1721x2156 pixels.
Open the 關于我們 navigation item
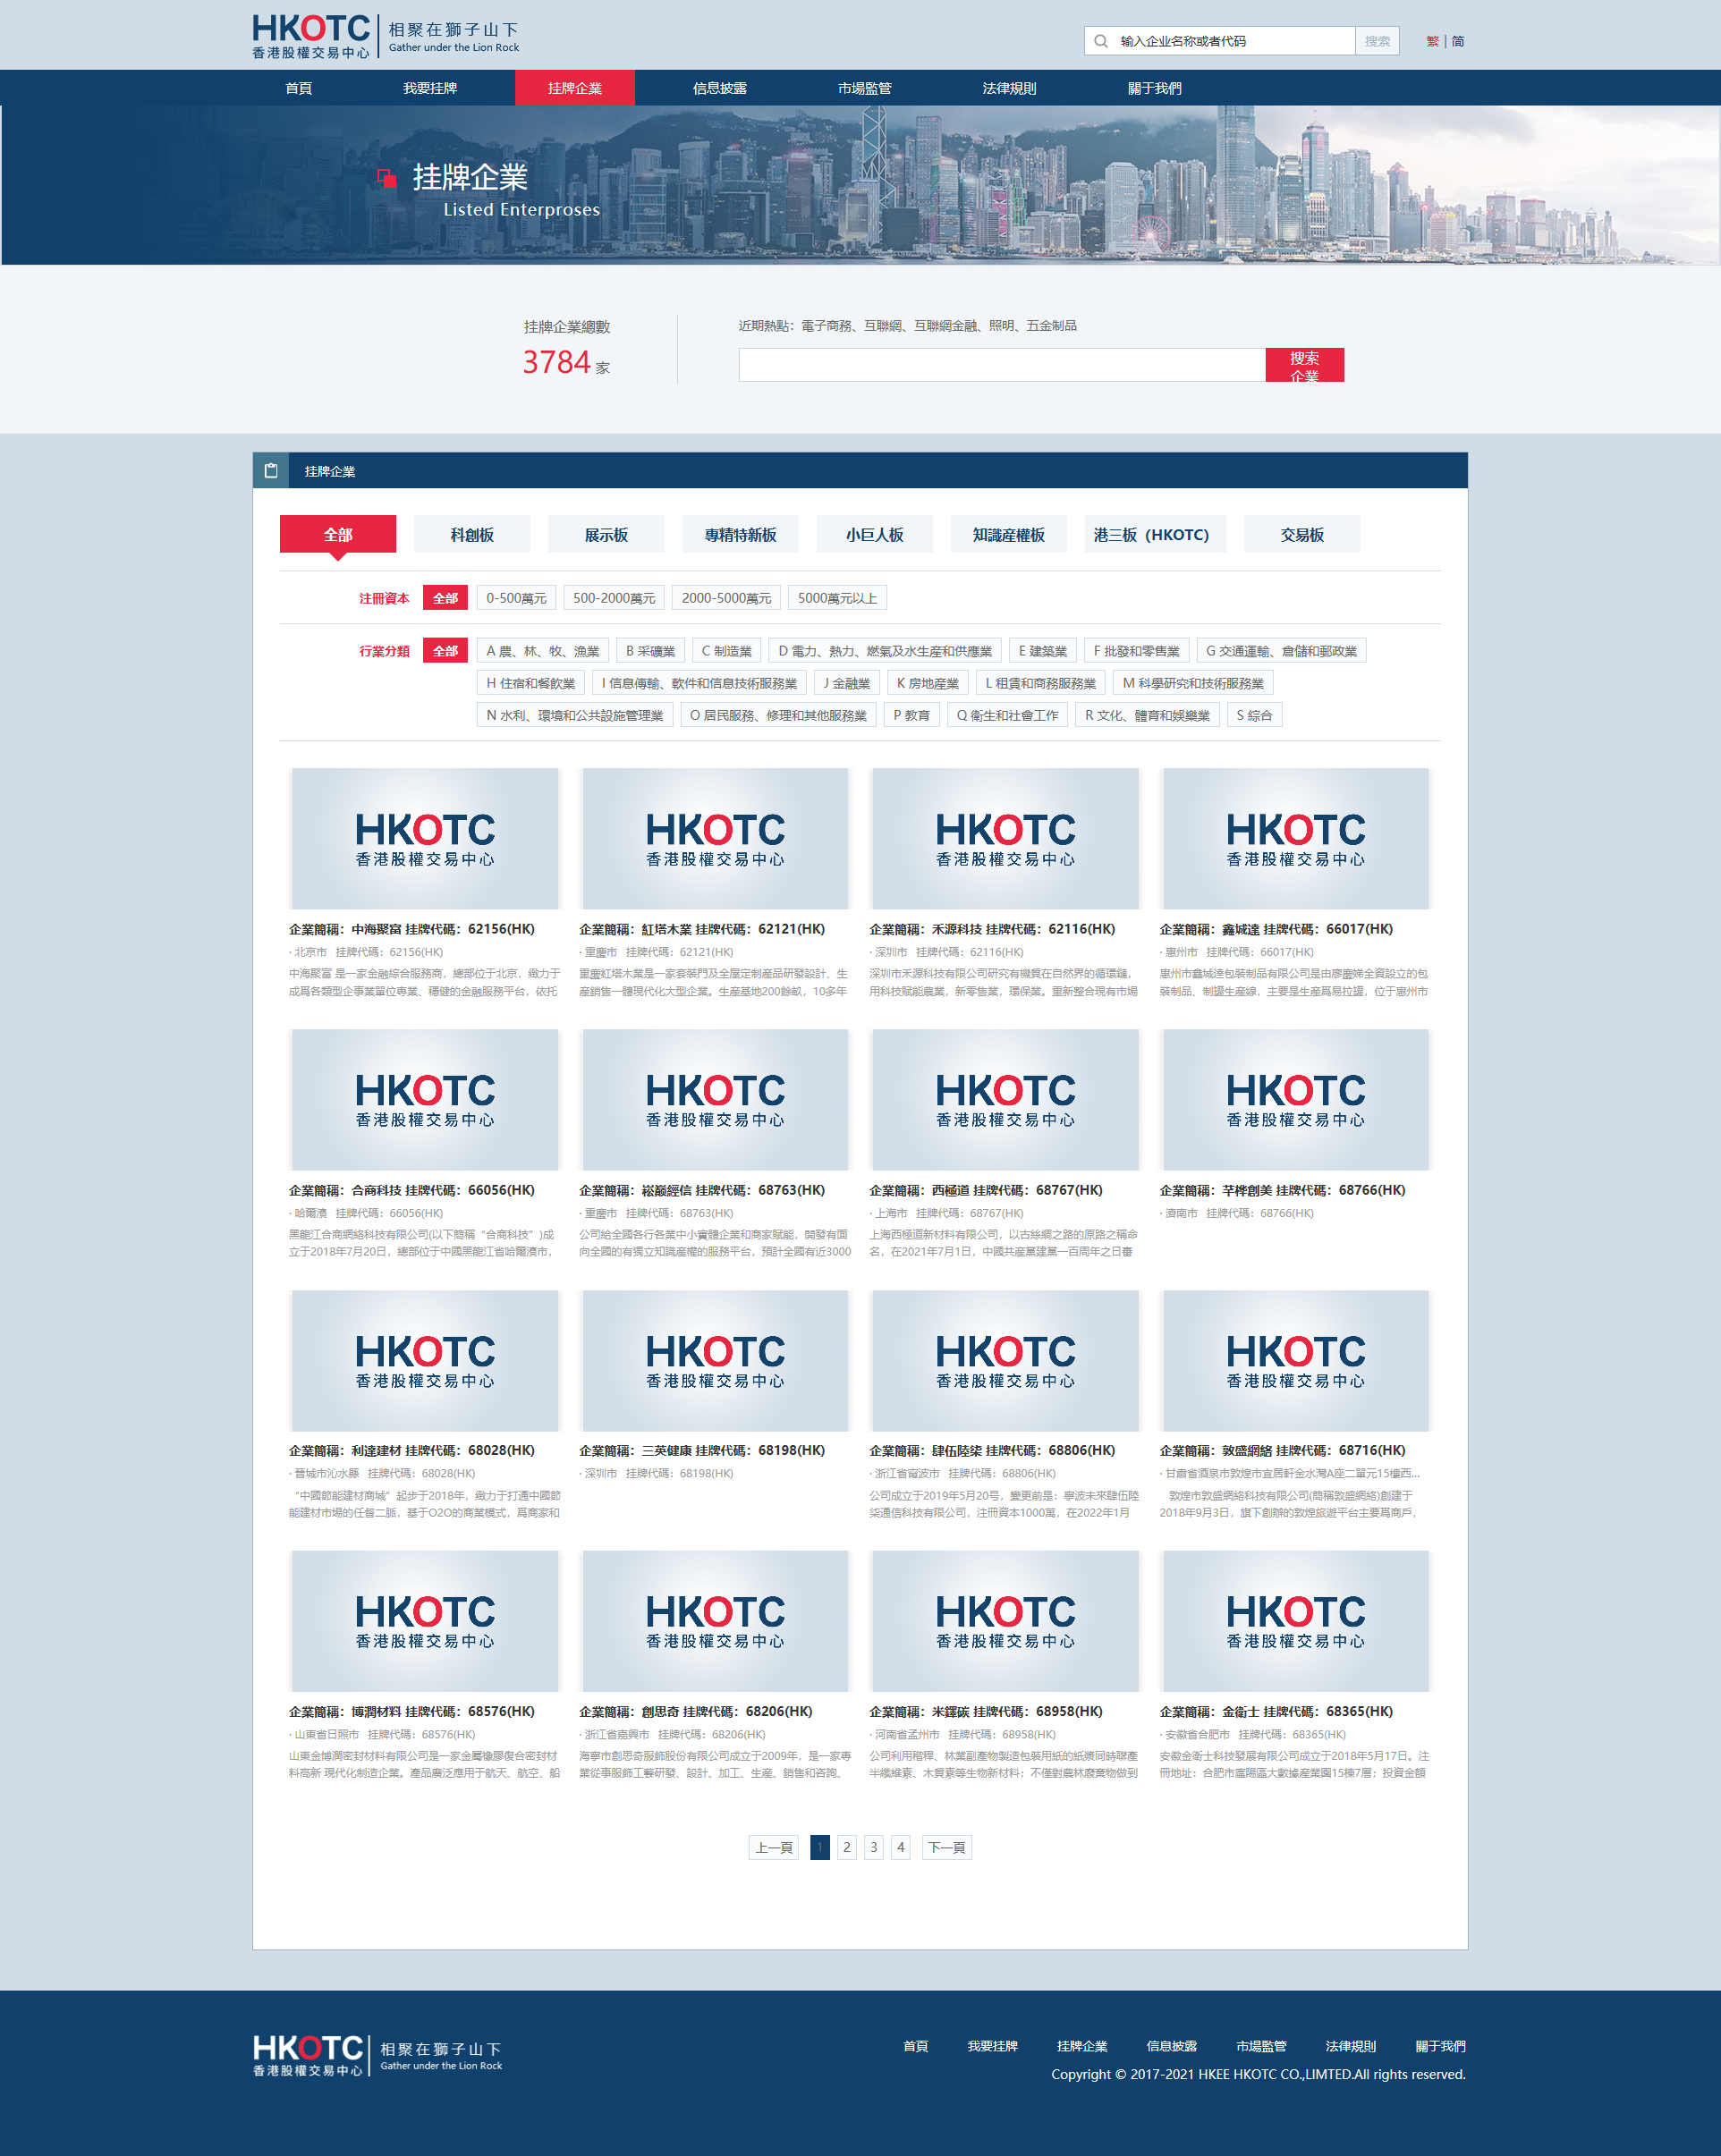click(1155, 88)
